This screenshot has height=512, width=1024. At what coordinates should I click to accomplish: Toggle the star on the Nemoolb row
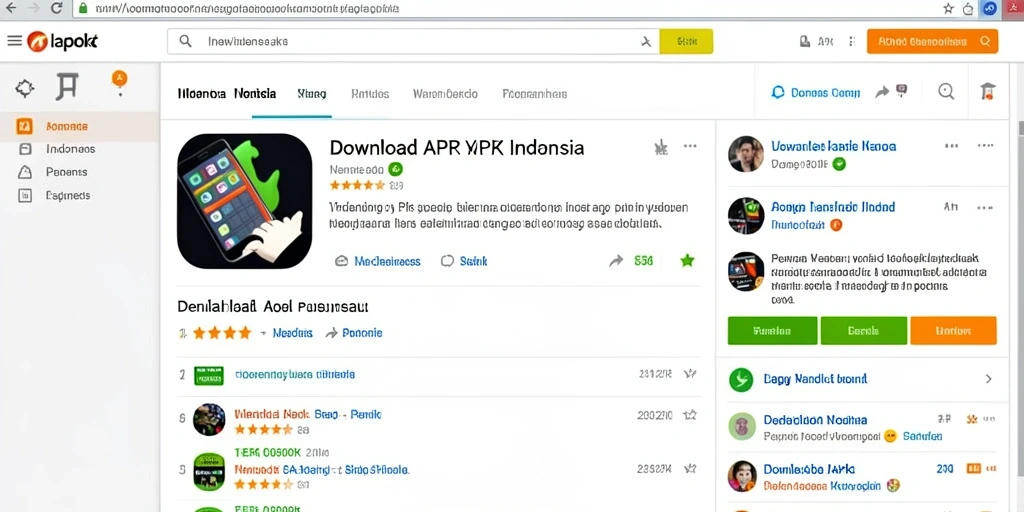click(x=690, y=469)
